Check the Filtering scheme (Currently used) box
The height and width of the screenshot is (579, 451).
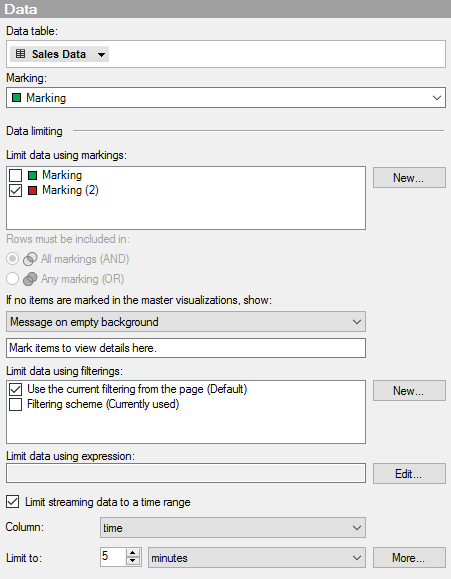pos(16,404)
